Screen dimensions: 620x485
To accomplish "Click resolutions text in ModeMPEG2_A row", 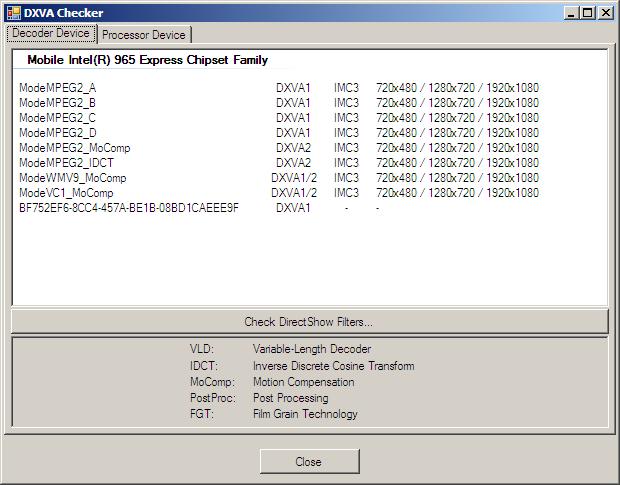I will pos(457,88).
